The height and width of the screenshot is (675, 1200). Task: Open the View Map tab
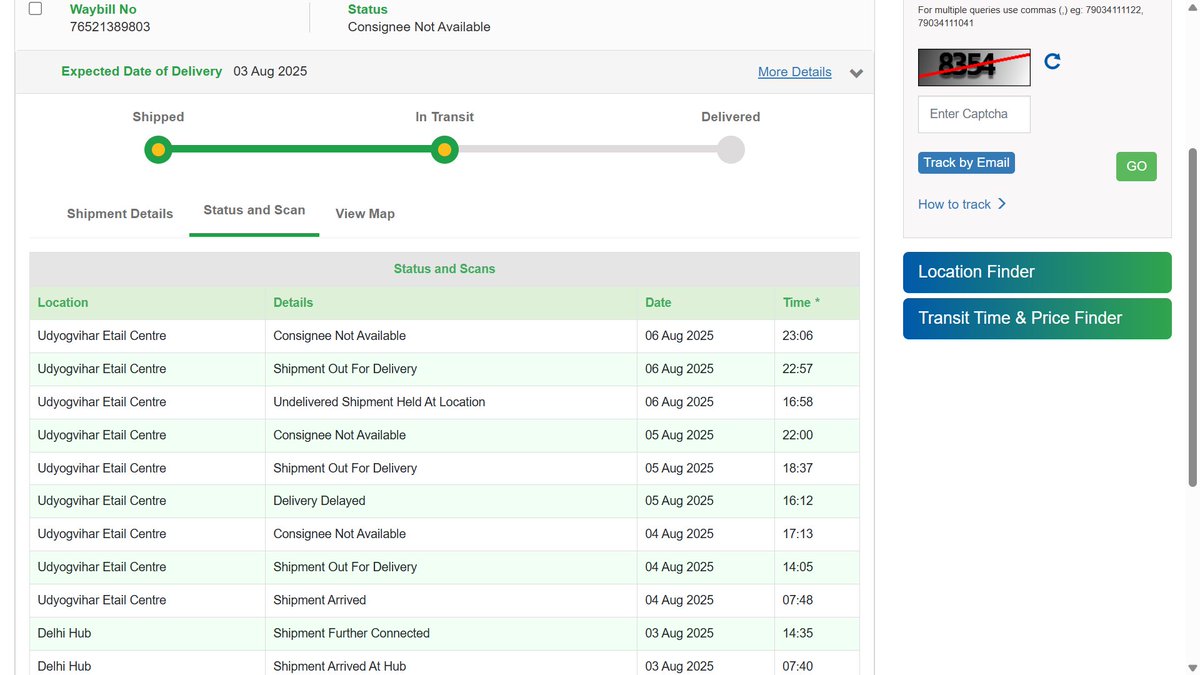coord(364,213)
